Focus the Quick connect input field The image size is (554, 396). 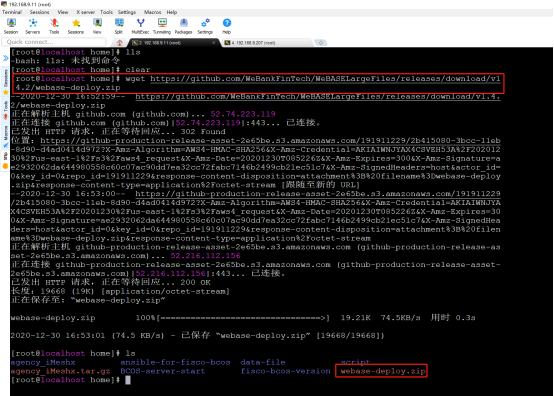[54, 42]
